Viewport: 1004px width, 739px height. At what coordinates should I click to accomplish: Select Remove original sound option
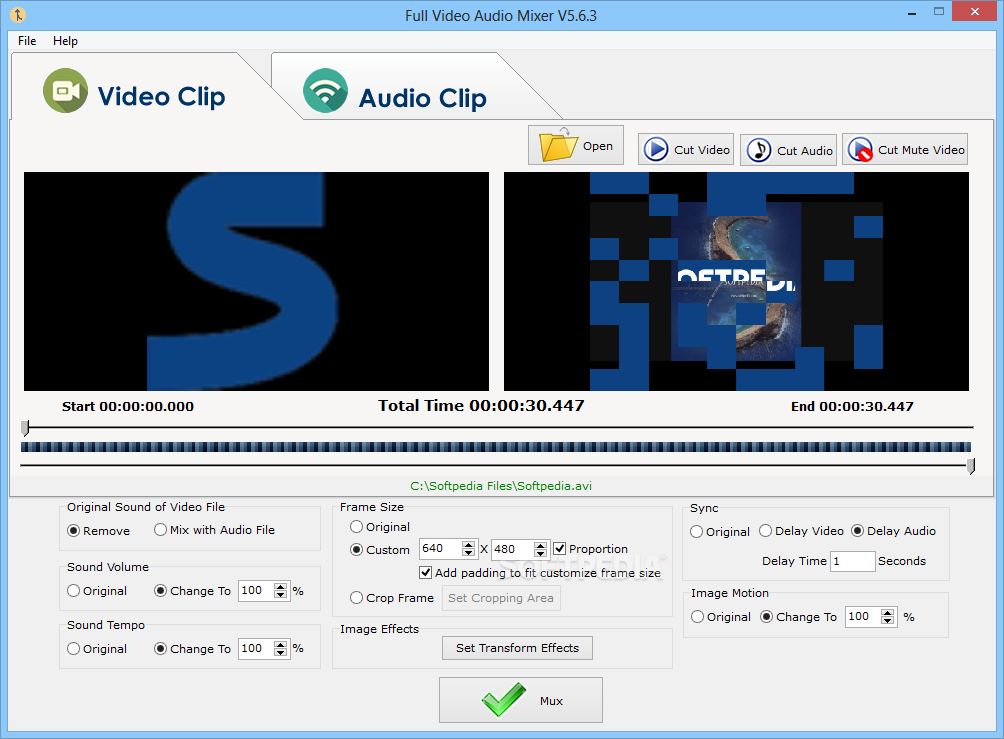pyautogui.click(x=99, y=530)
